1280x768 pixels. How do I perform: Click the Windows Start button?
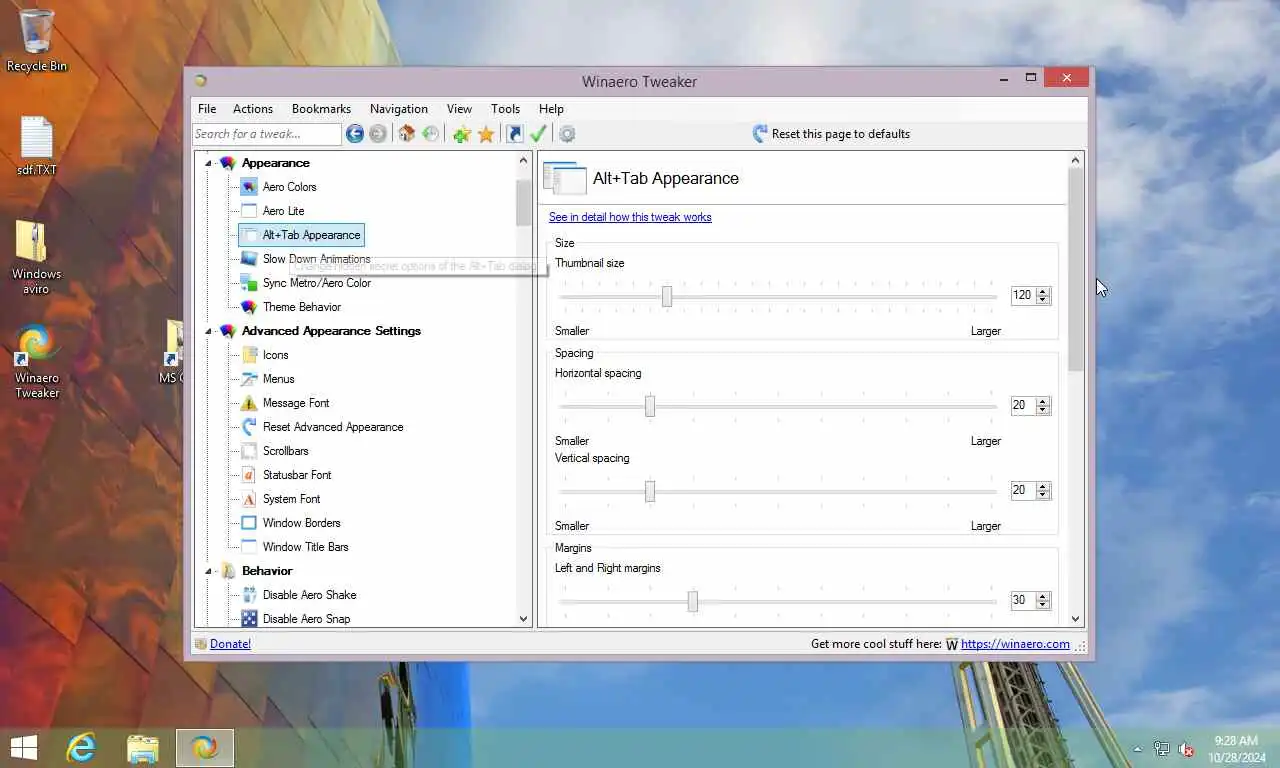tap(23, 747)
